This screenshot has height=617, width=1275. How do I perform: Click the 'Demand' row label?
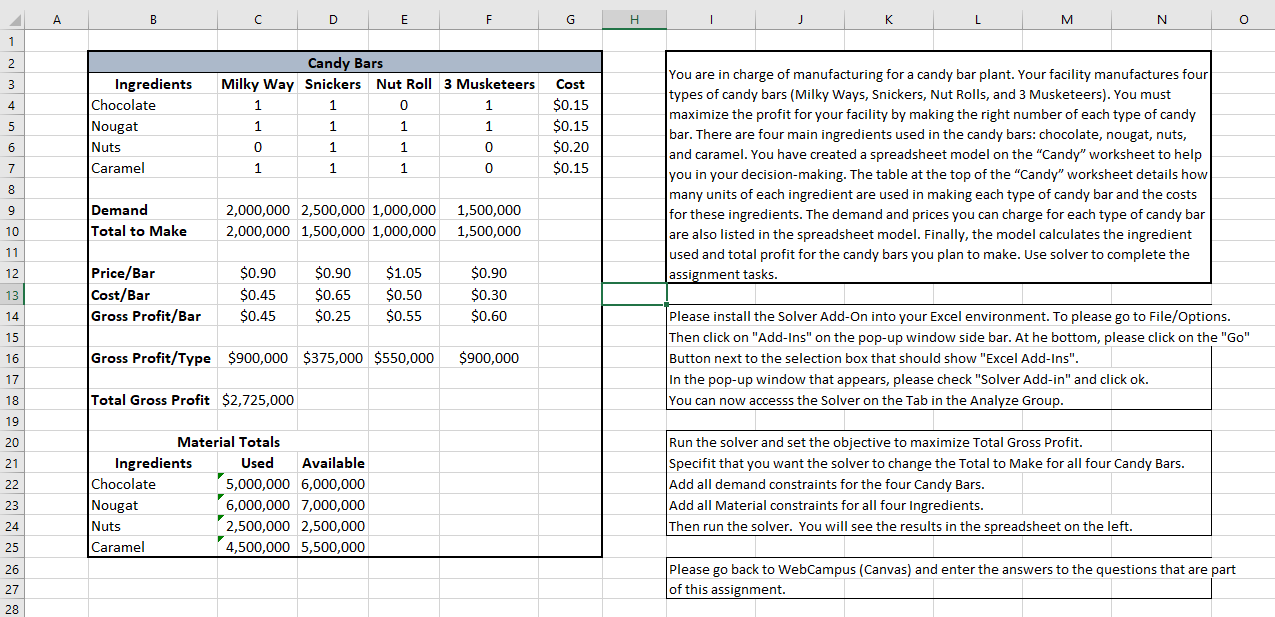pos(119,210)
